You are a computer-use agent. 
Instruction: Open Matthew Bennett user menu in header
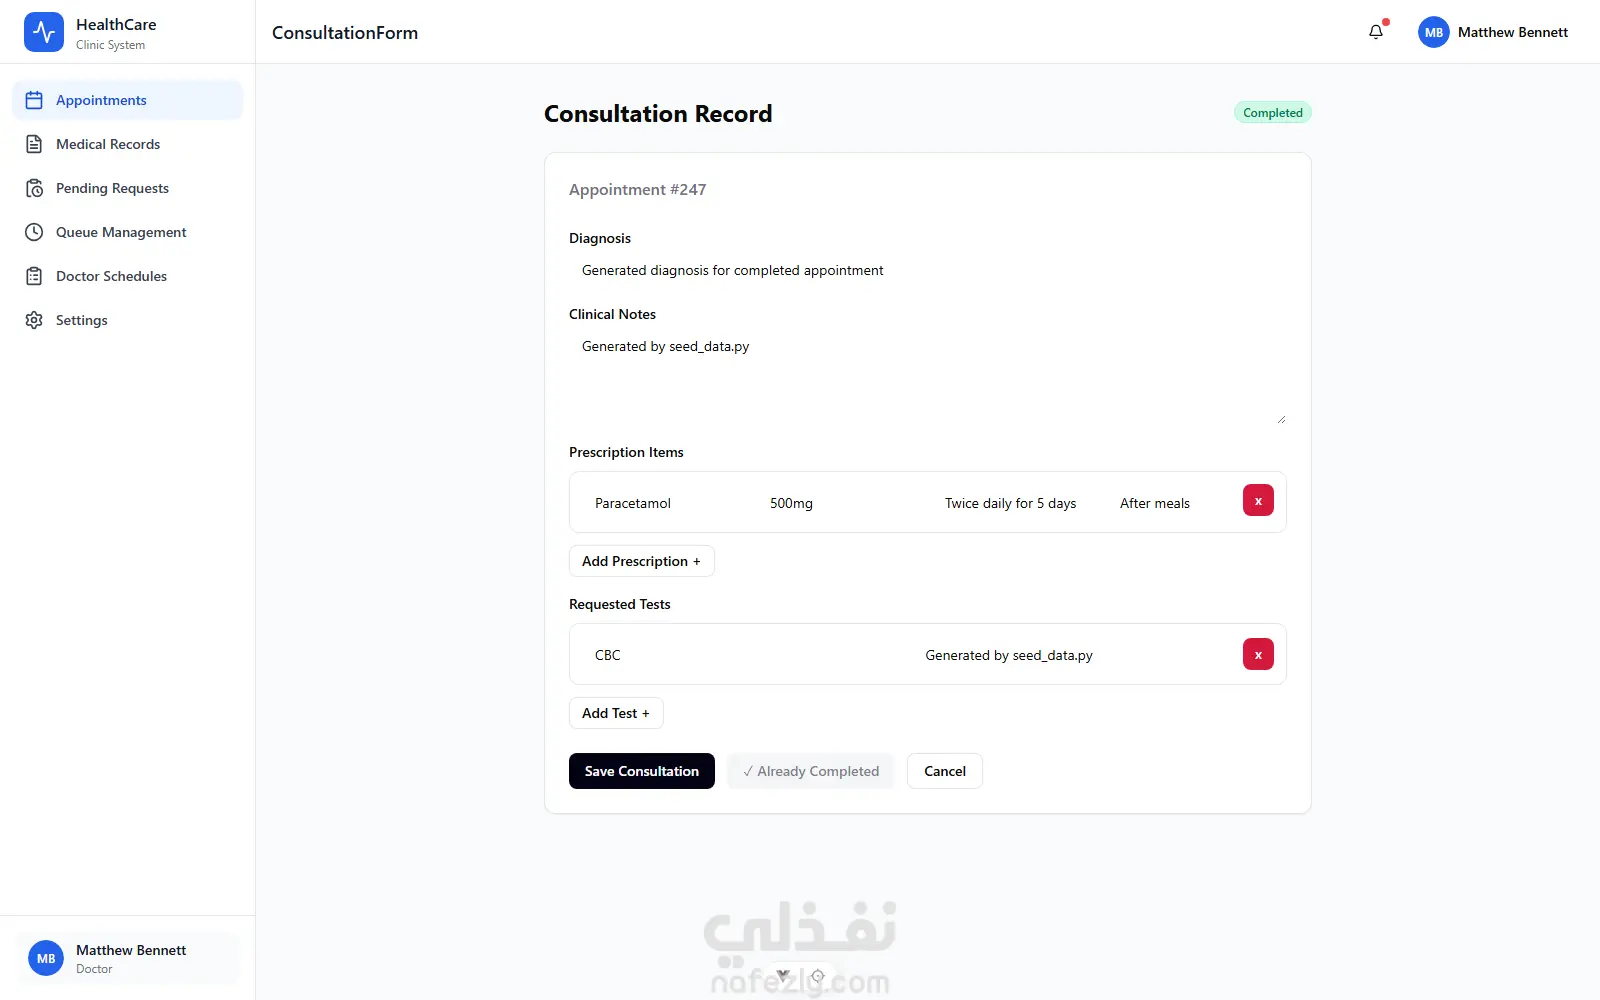click(x=1493, y=32)
